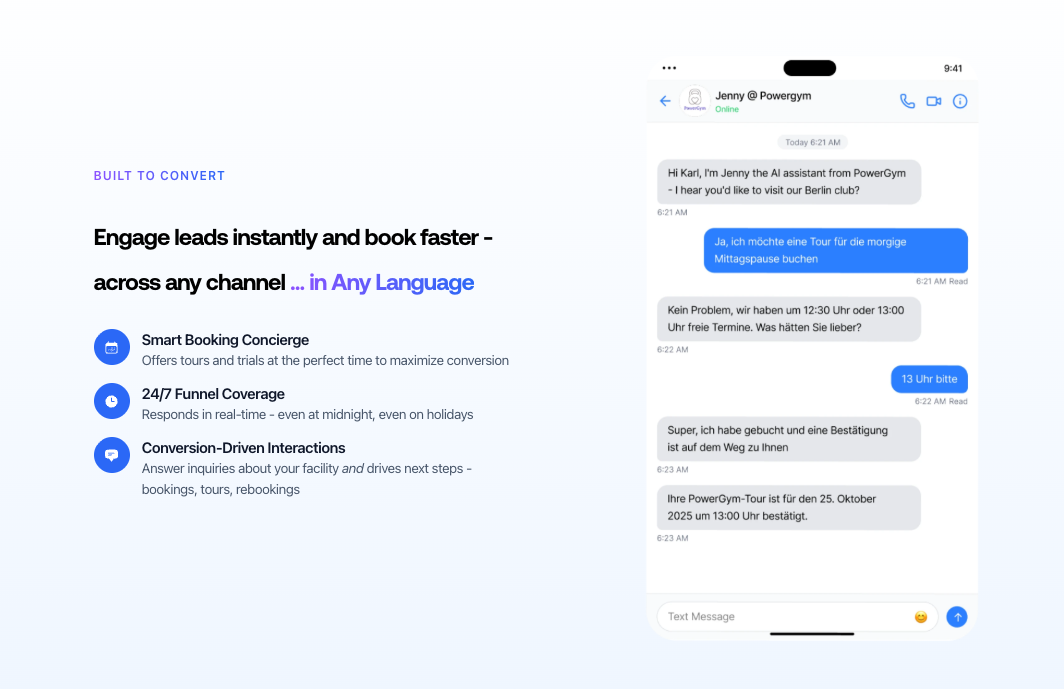This screenshot has height=689, width=1064.
Task: Click the Jenny @ Powergym contact name
Action: click(763, 96)
